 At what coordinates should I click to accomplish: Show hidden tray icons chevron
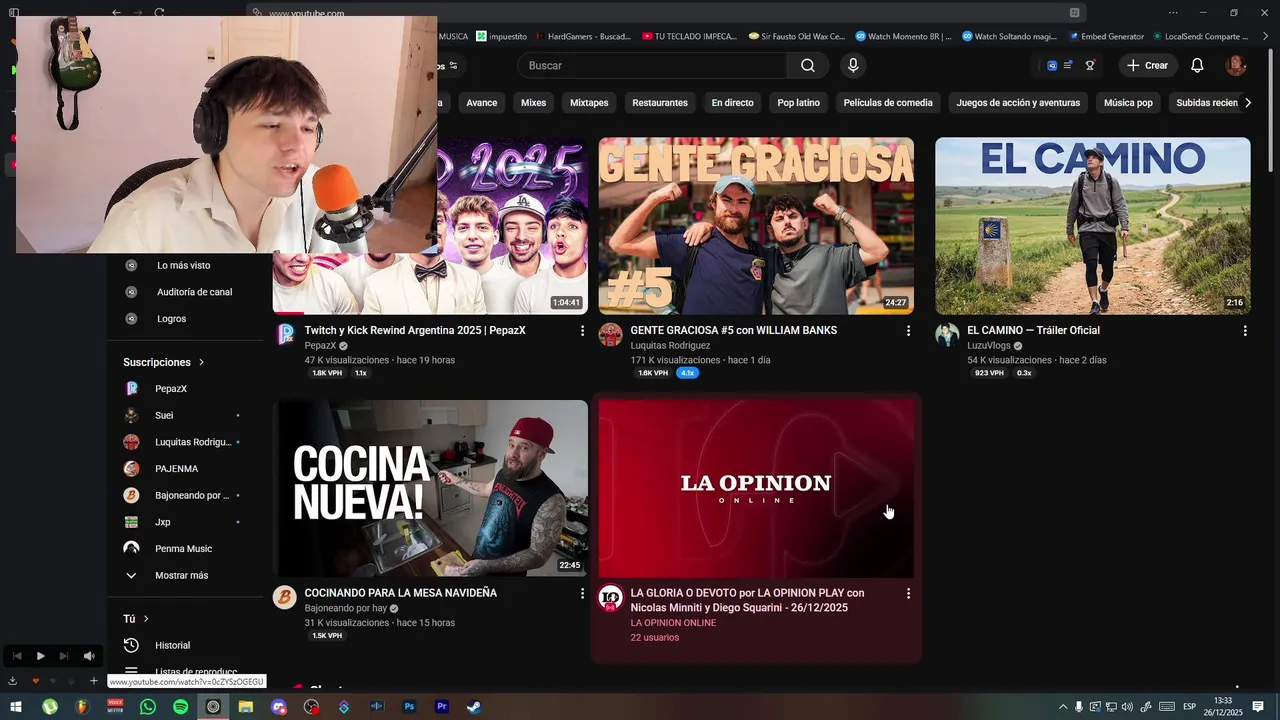(1062, 707)
